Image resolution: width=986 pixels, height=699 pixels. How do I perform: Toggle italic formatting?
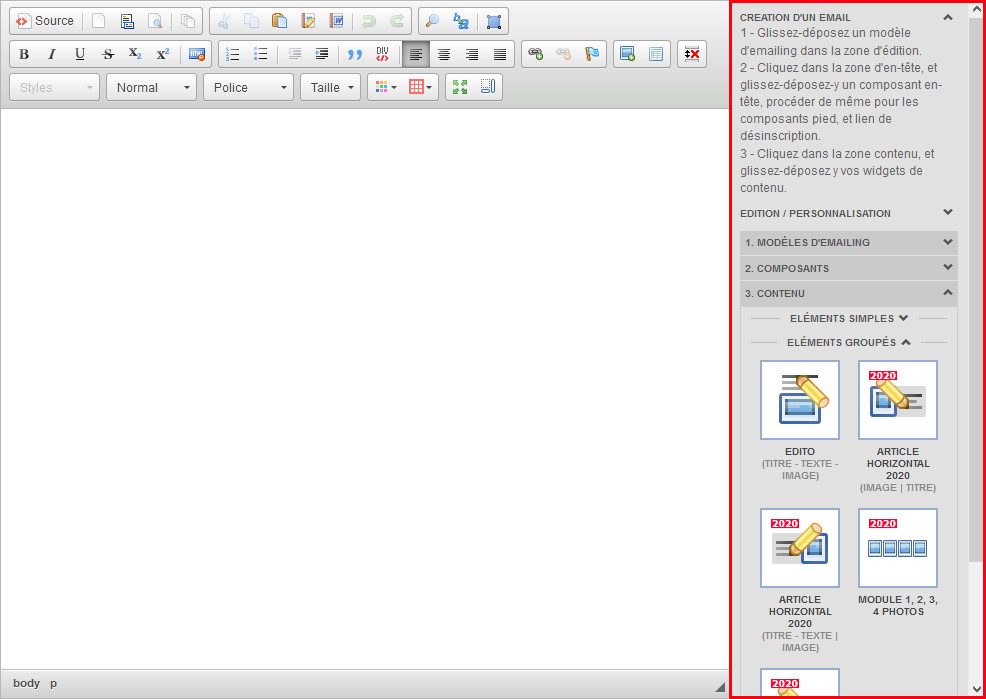point(51,54)
